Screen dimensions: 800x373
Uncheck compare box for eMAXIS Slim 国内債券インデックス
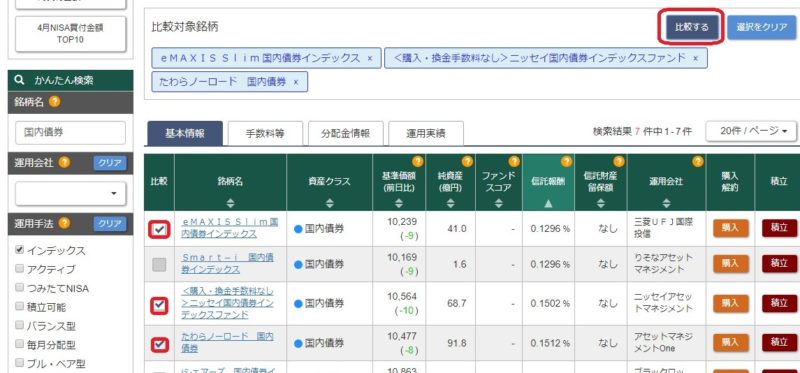click(160, 230)
